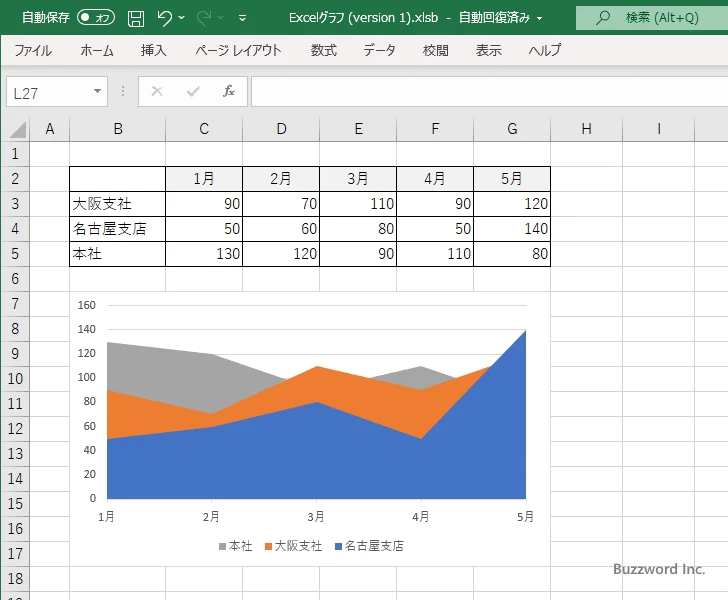Click the Select All corner triangle
The width and height of the screenshot is (728, 600).
tap(18, 130)
